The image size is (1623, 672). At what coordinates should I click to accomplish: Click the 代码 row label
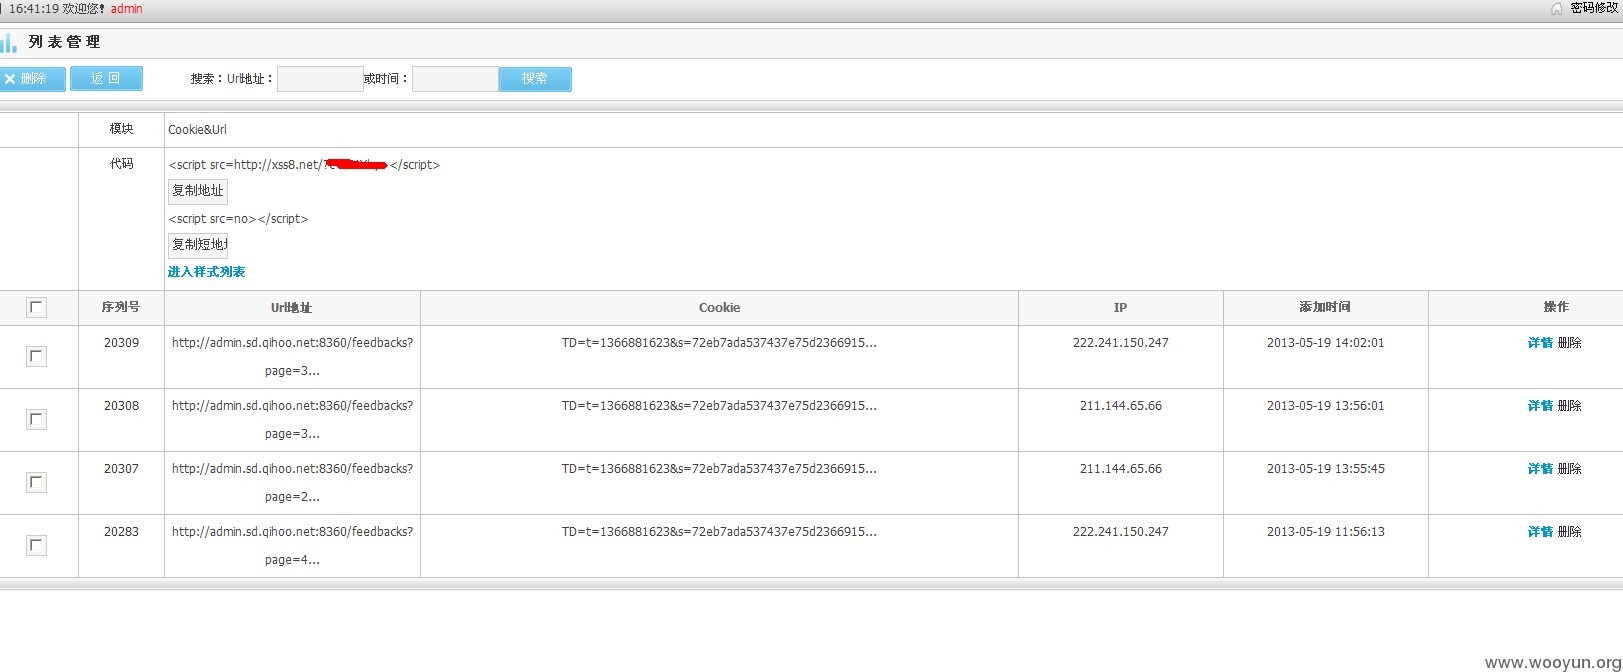(121, 164)
